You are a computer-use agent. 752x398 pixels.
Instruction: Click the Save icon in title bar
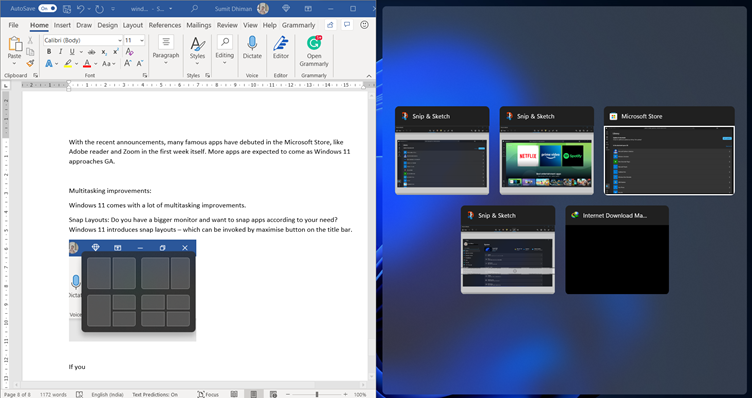[67, 9]
